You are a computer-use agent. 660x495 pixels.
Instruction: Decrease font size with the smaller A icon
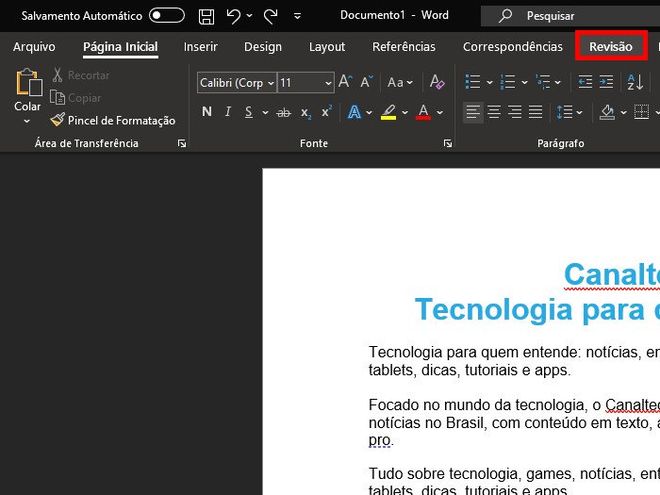point(367,82)
